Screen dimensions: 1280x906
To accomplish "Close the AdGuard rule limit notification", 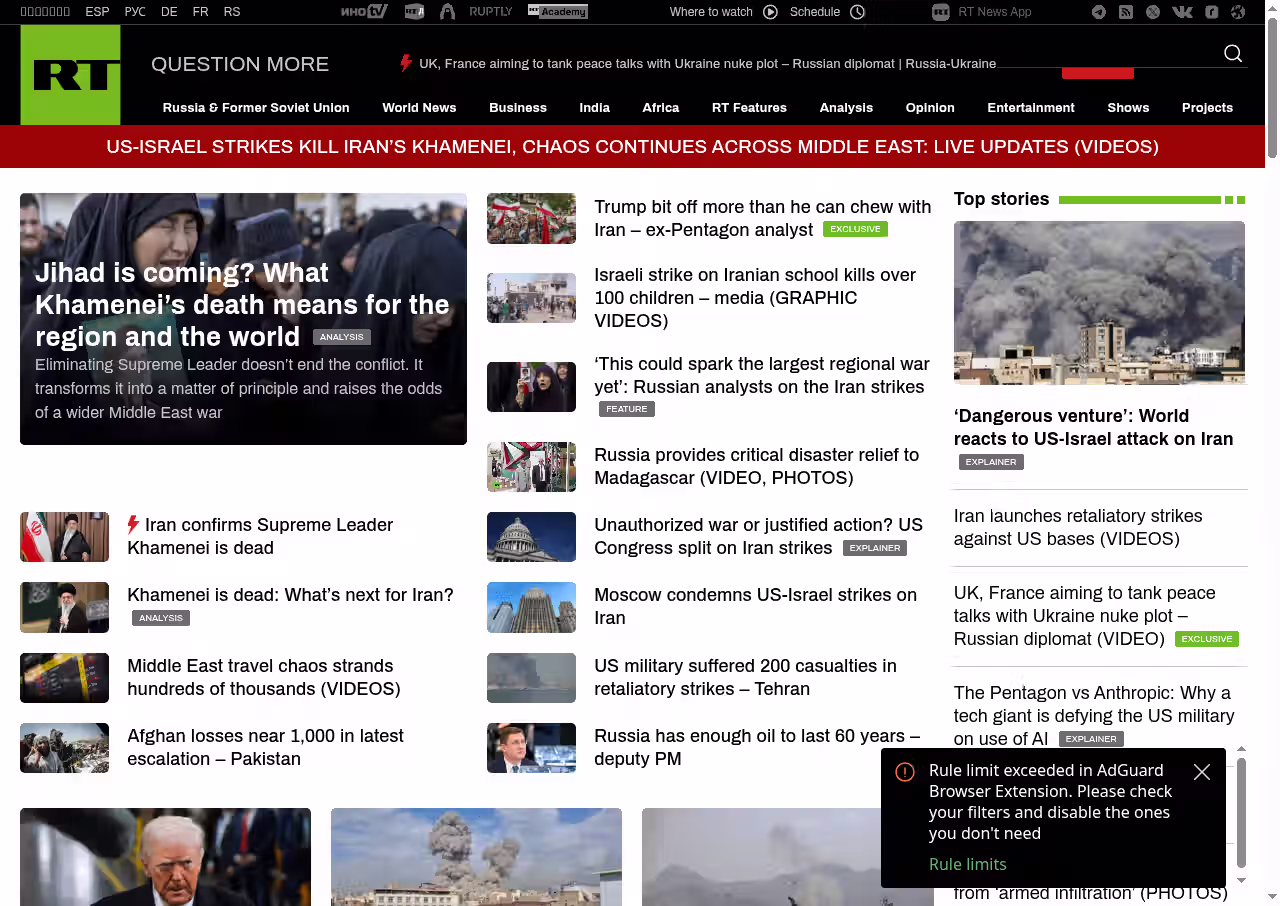I will [x=1202, y=772].
